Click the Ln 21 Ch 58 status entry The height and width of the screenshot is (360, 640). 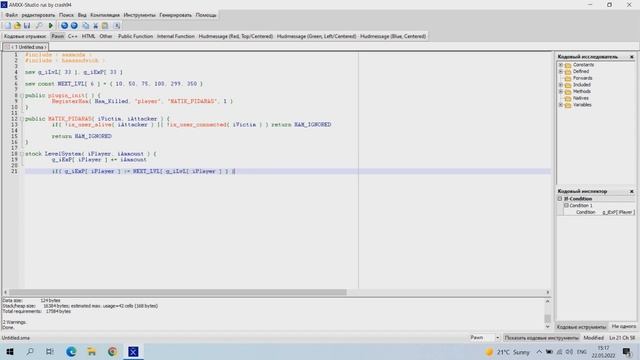pyautogui.click(x=622, y=338)
